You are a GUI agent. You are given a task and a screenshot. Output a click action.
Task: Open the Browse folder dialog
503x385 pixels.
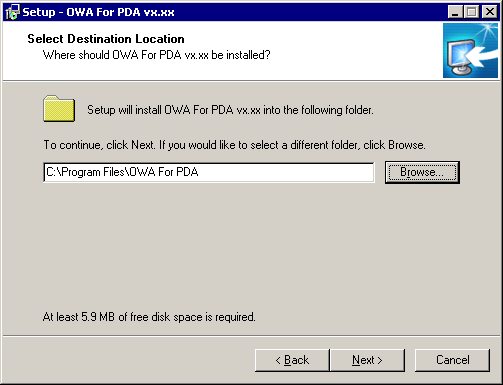[x=422, y=172]
